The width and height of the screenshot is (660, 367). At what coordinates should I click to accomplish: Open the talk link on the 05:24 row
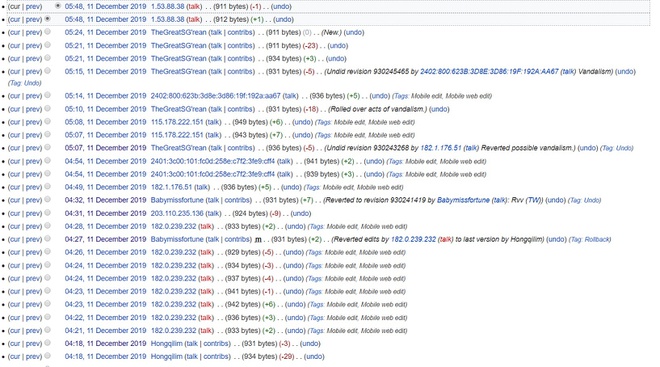216,32
